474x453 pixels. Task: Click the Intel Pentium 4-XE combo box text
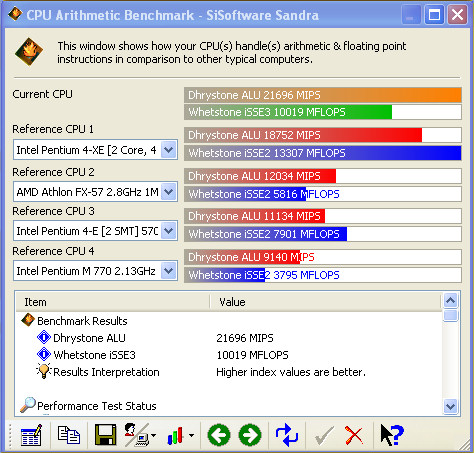[87, 150]
